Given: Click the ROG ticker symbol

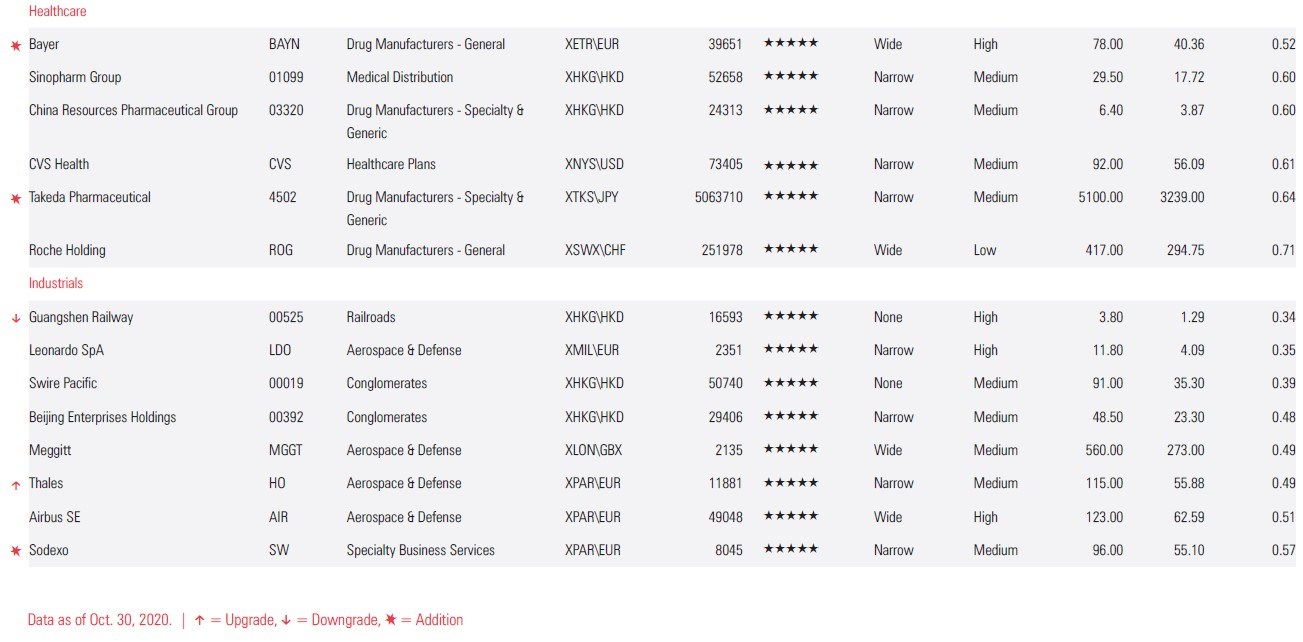Looking at the screenshot, I should 281,250.
